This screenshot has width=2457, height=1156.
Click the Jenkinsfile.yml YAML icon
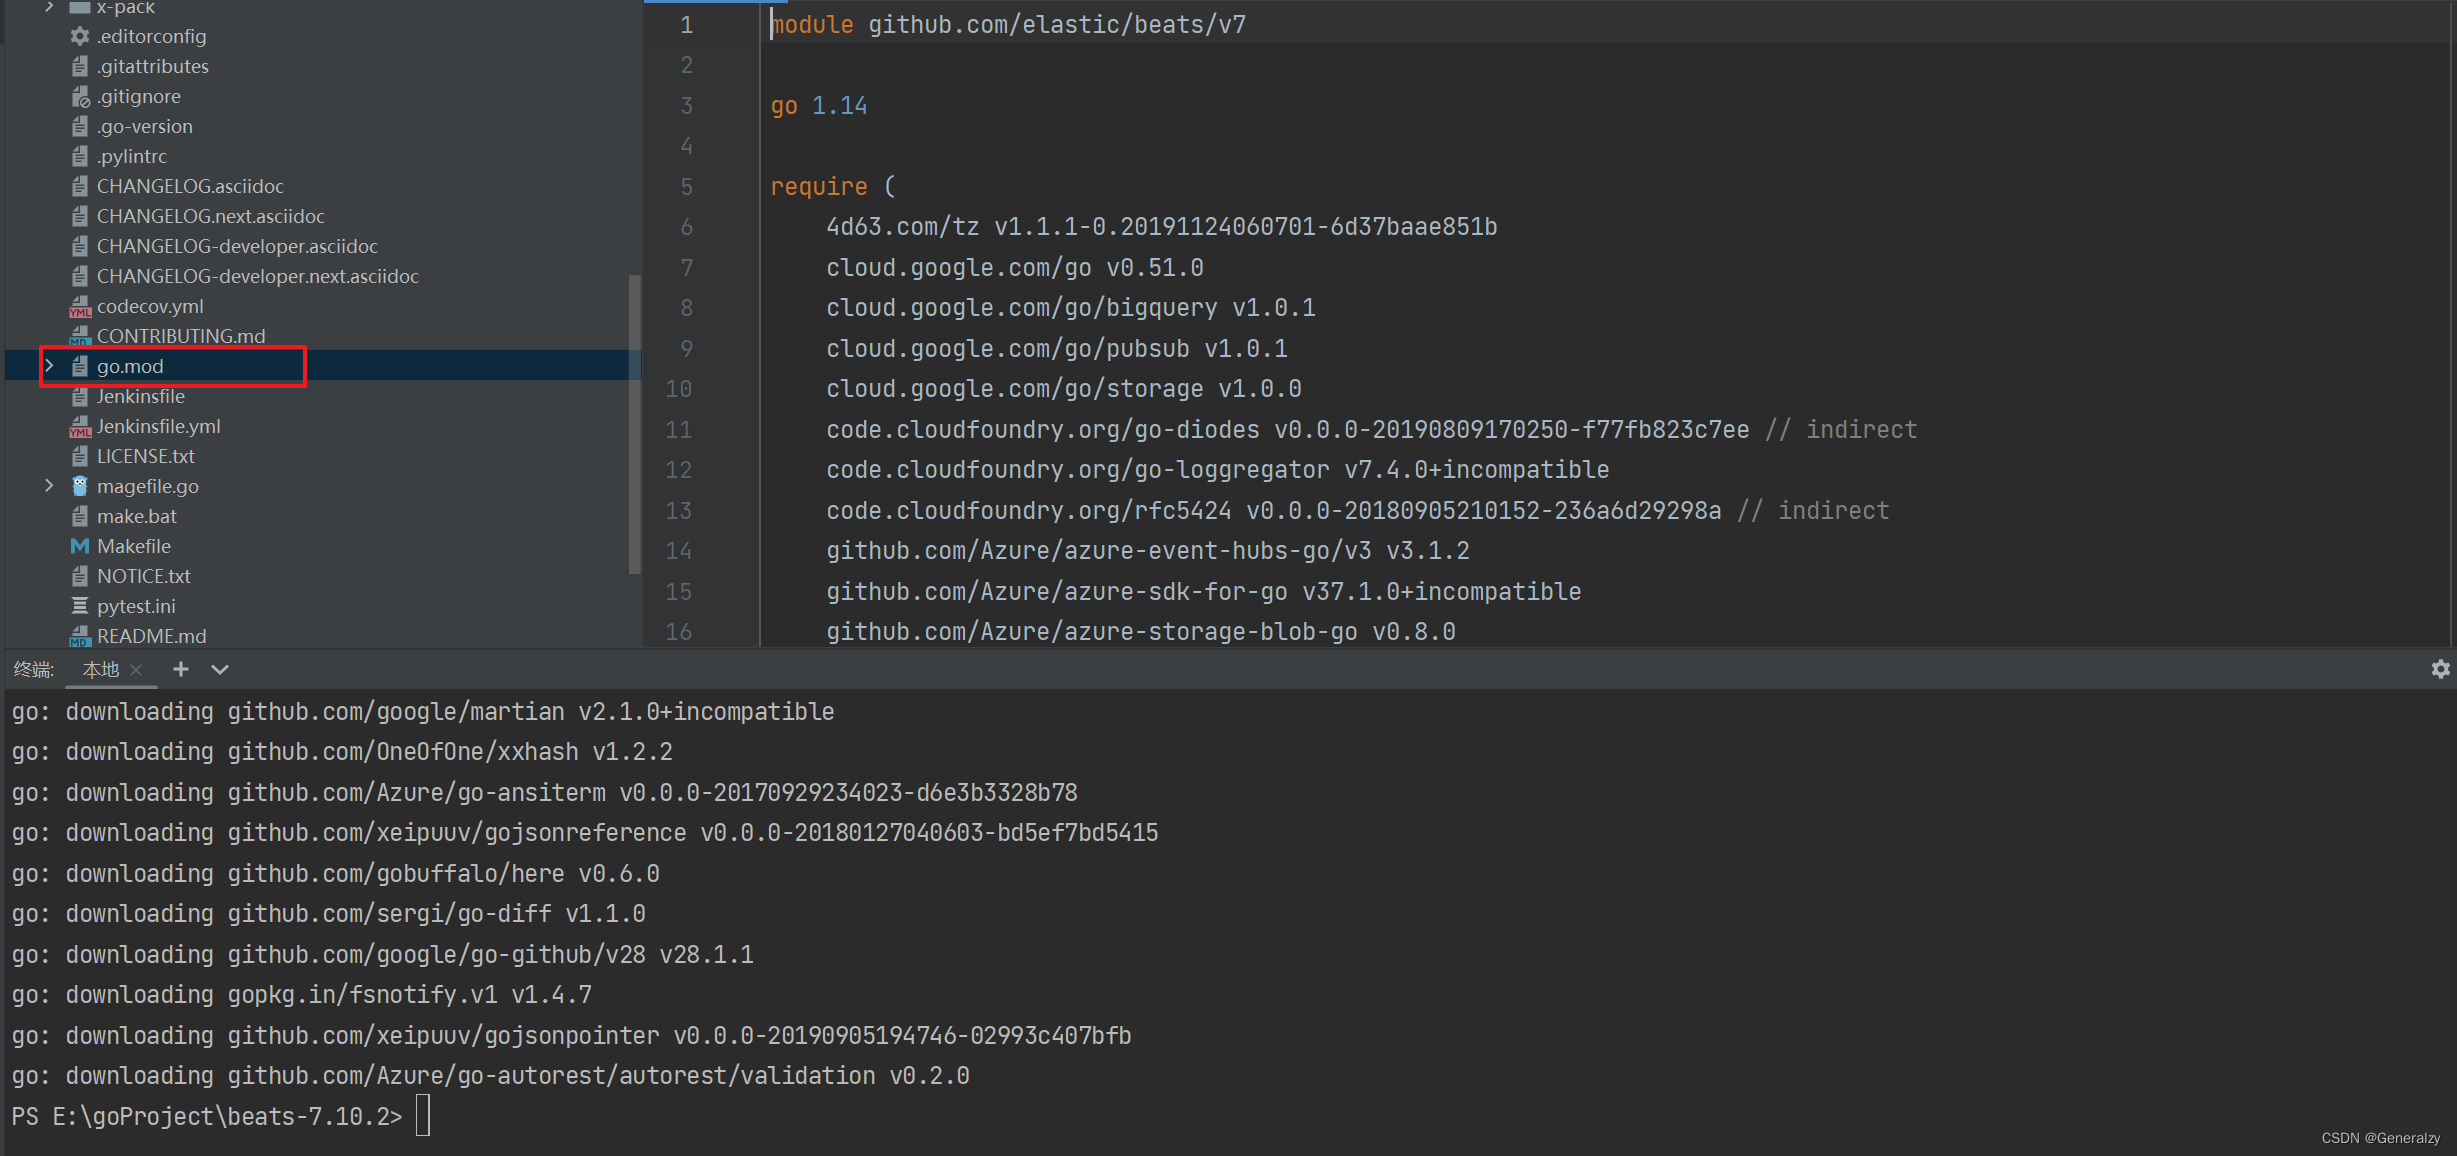[x=80, y=426]
